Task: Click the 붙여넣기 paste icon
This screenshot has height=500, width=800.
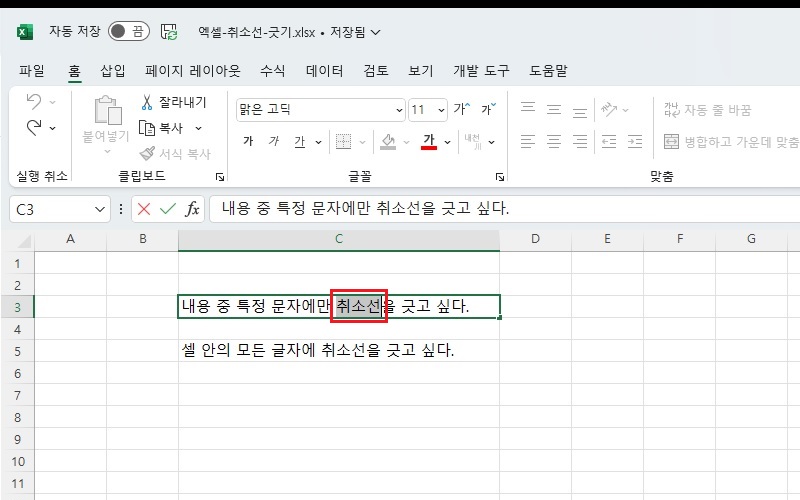Action: (108, 110)
